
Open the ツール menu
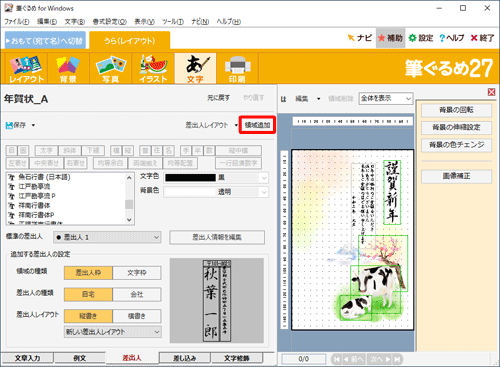coord(173,22)
